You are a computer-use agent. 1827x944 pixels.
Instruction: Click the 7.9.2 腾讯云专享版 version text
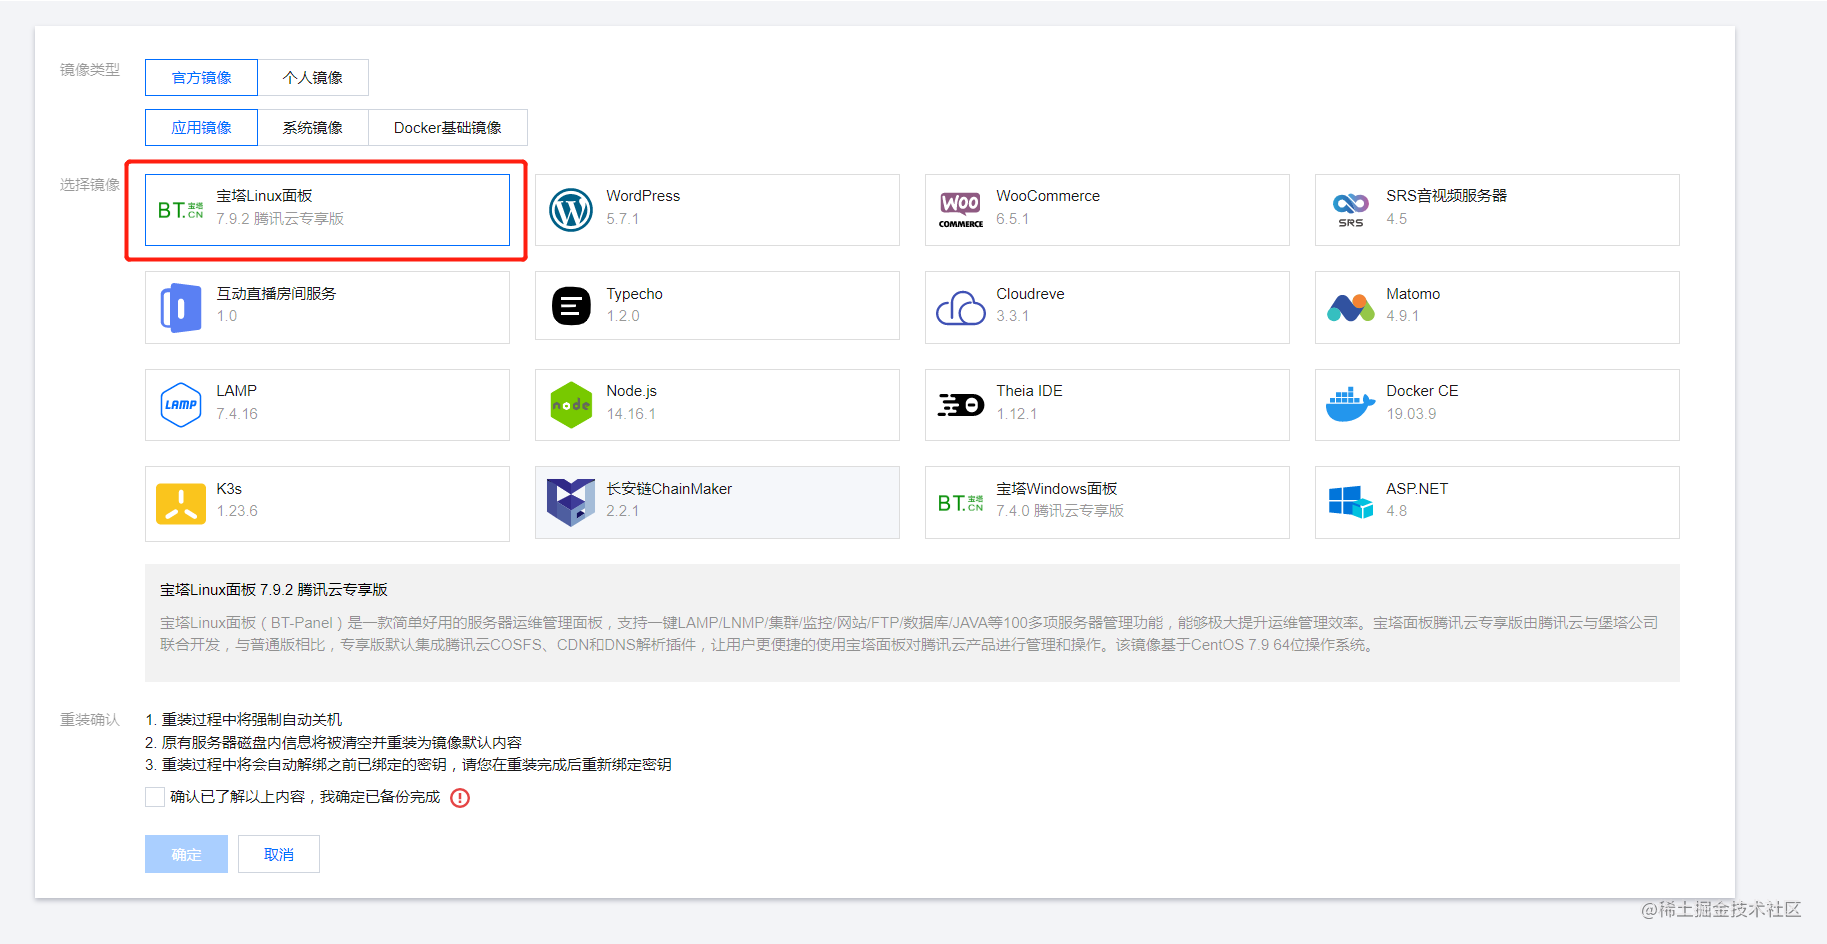(x=280, y=219)
